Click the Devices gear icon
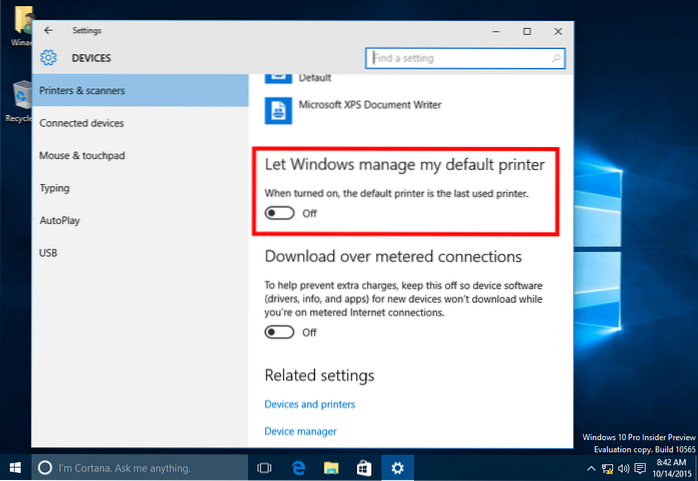This screenshot has width=698, height=481. tap(48, 58)
